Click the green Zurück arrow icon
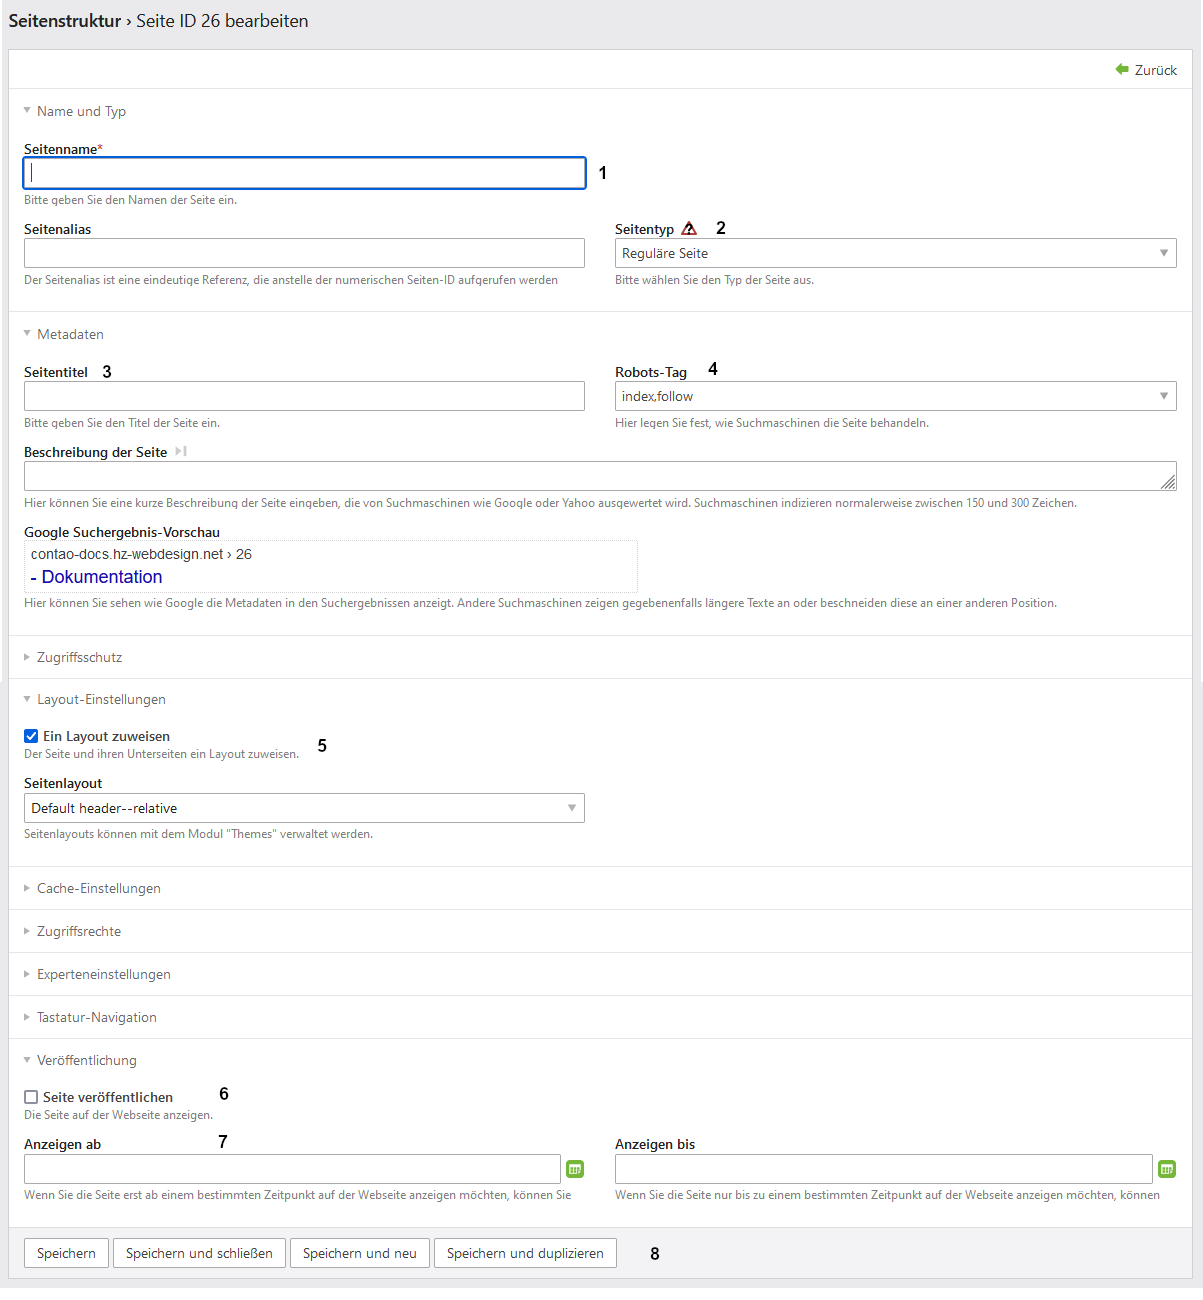Screen dimensions: 1203x1300 [x=1122, y=70]
